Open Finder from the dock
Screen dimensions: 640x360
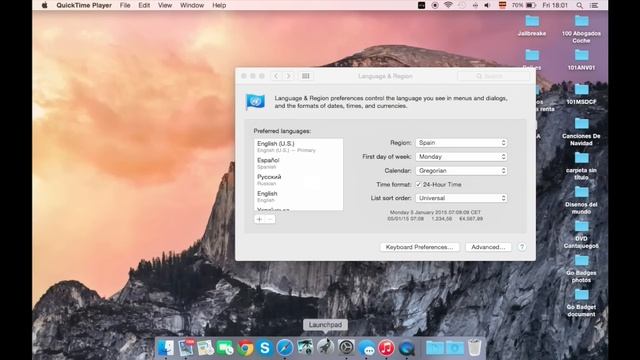tap(166, 348)
